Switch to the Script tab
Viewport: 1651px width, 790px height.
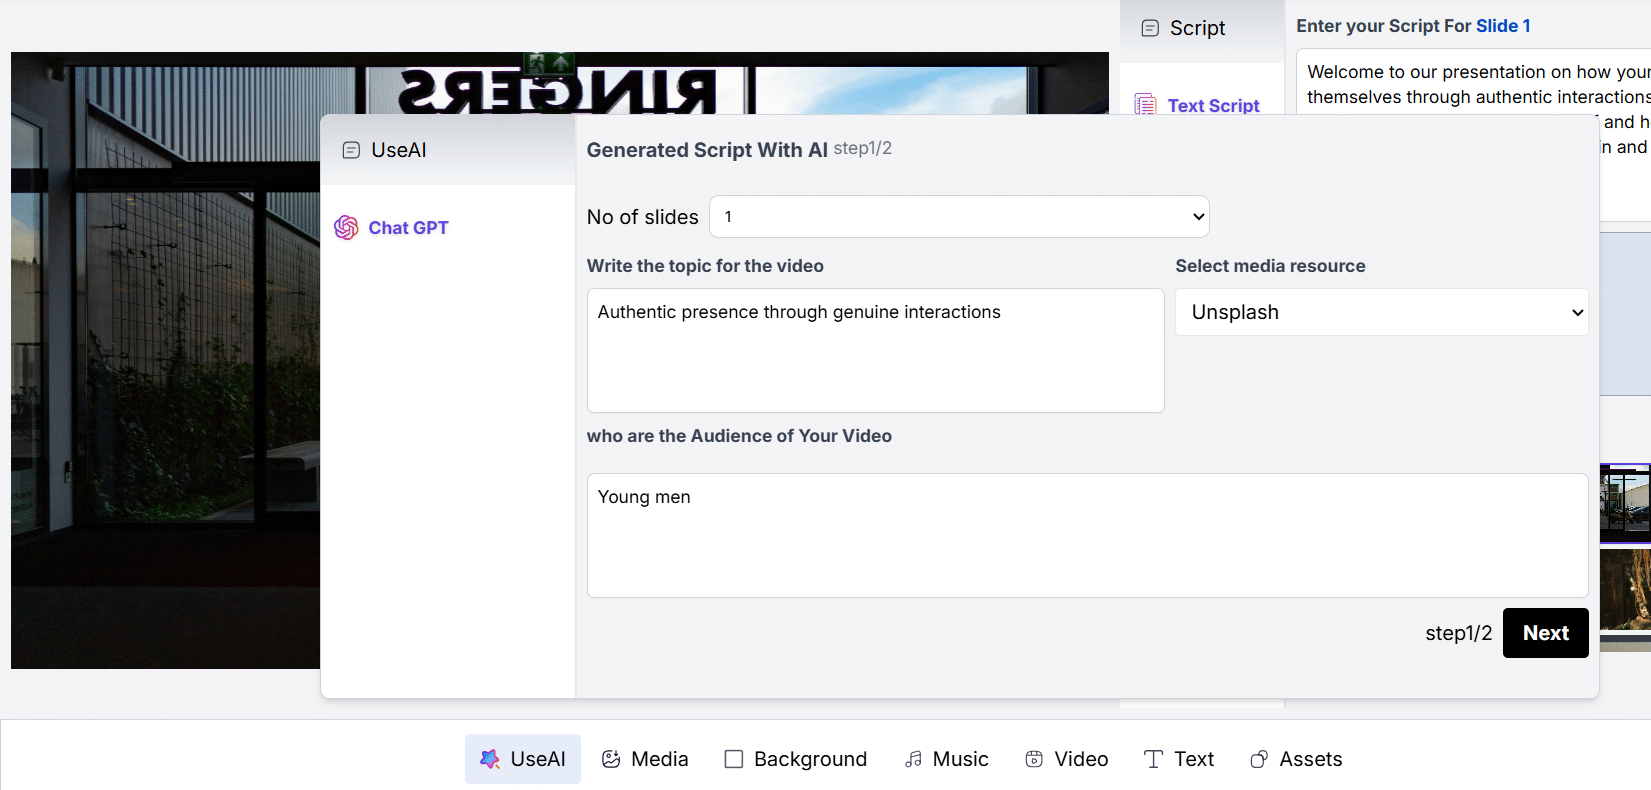[x=1197, y=28]
